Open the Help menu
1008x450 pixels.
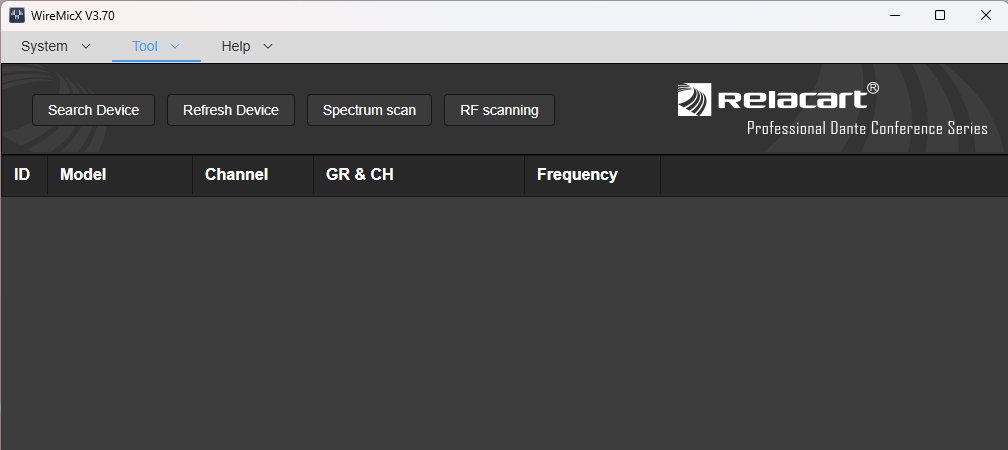click(236, 46)
